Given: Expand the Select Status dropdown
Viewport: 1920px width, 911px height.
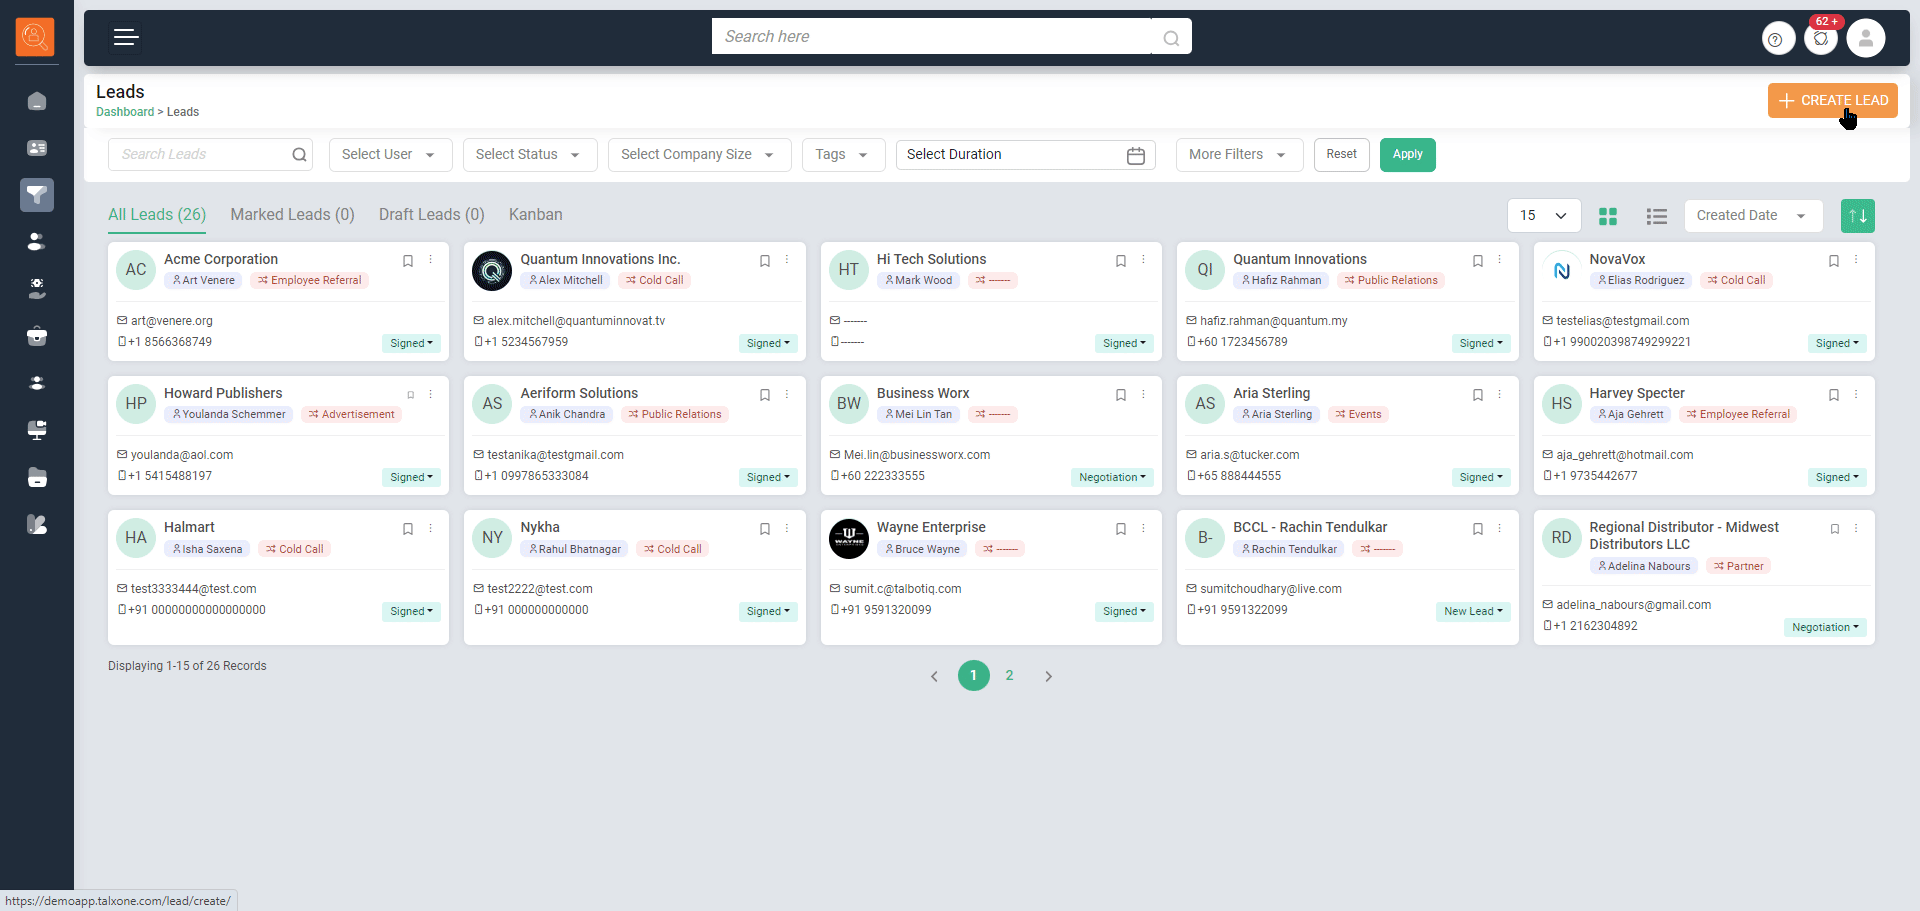Looking at the screenshot, I should coord(527,155).
